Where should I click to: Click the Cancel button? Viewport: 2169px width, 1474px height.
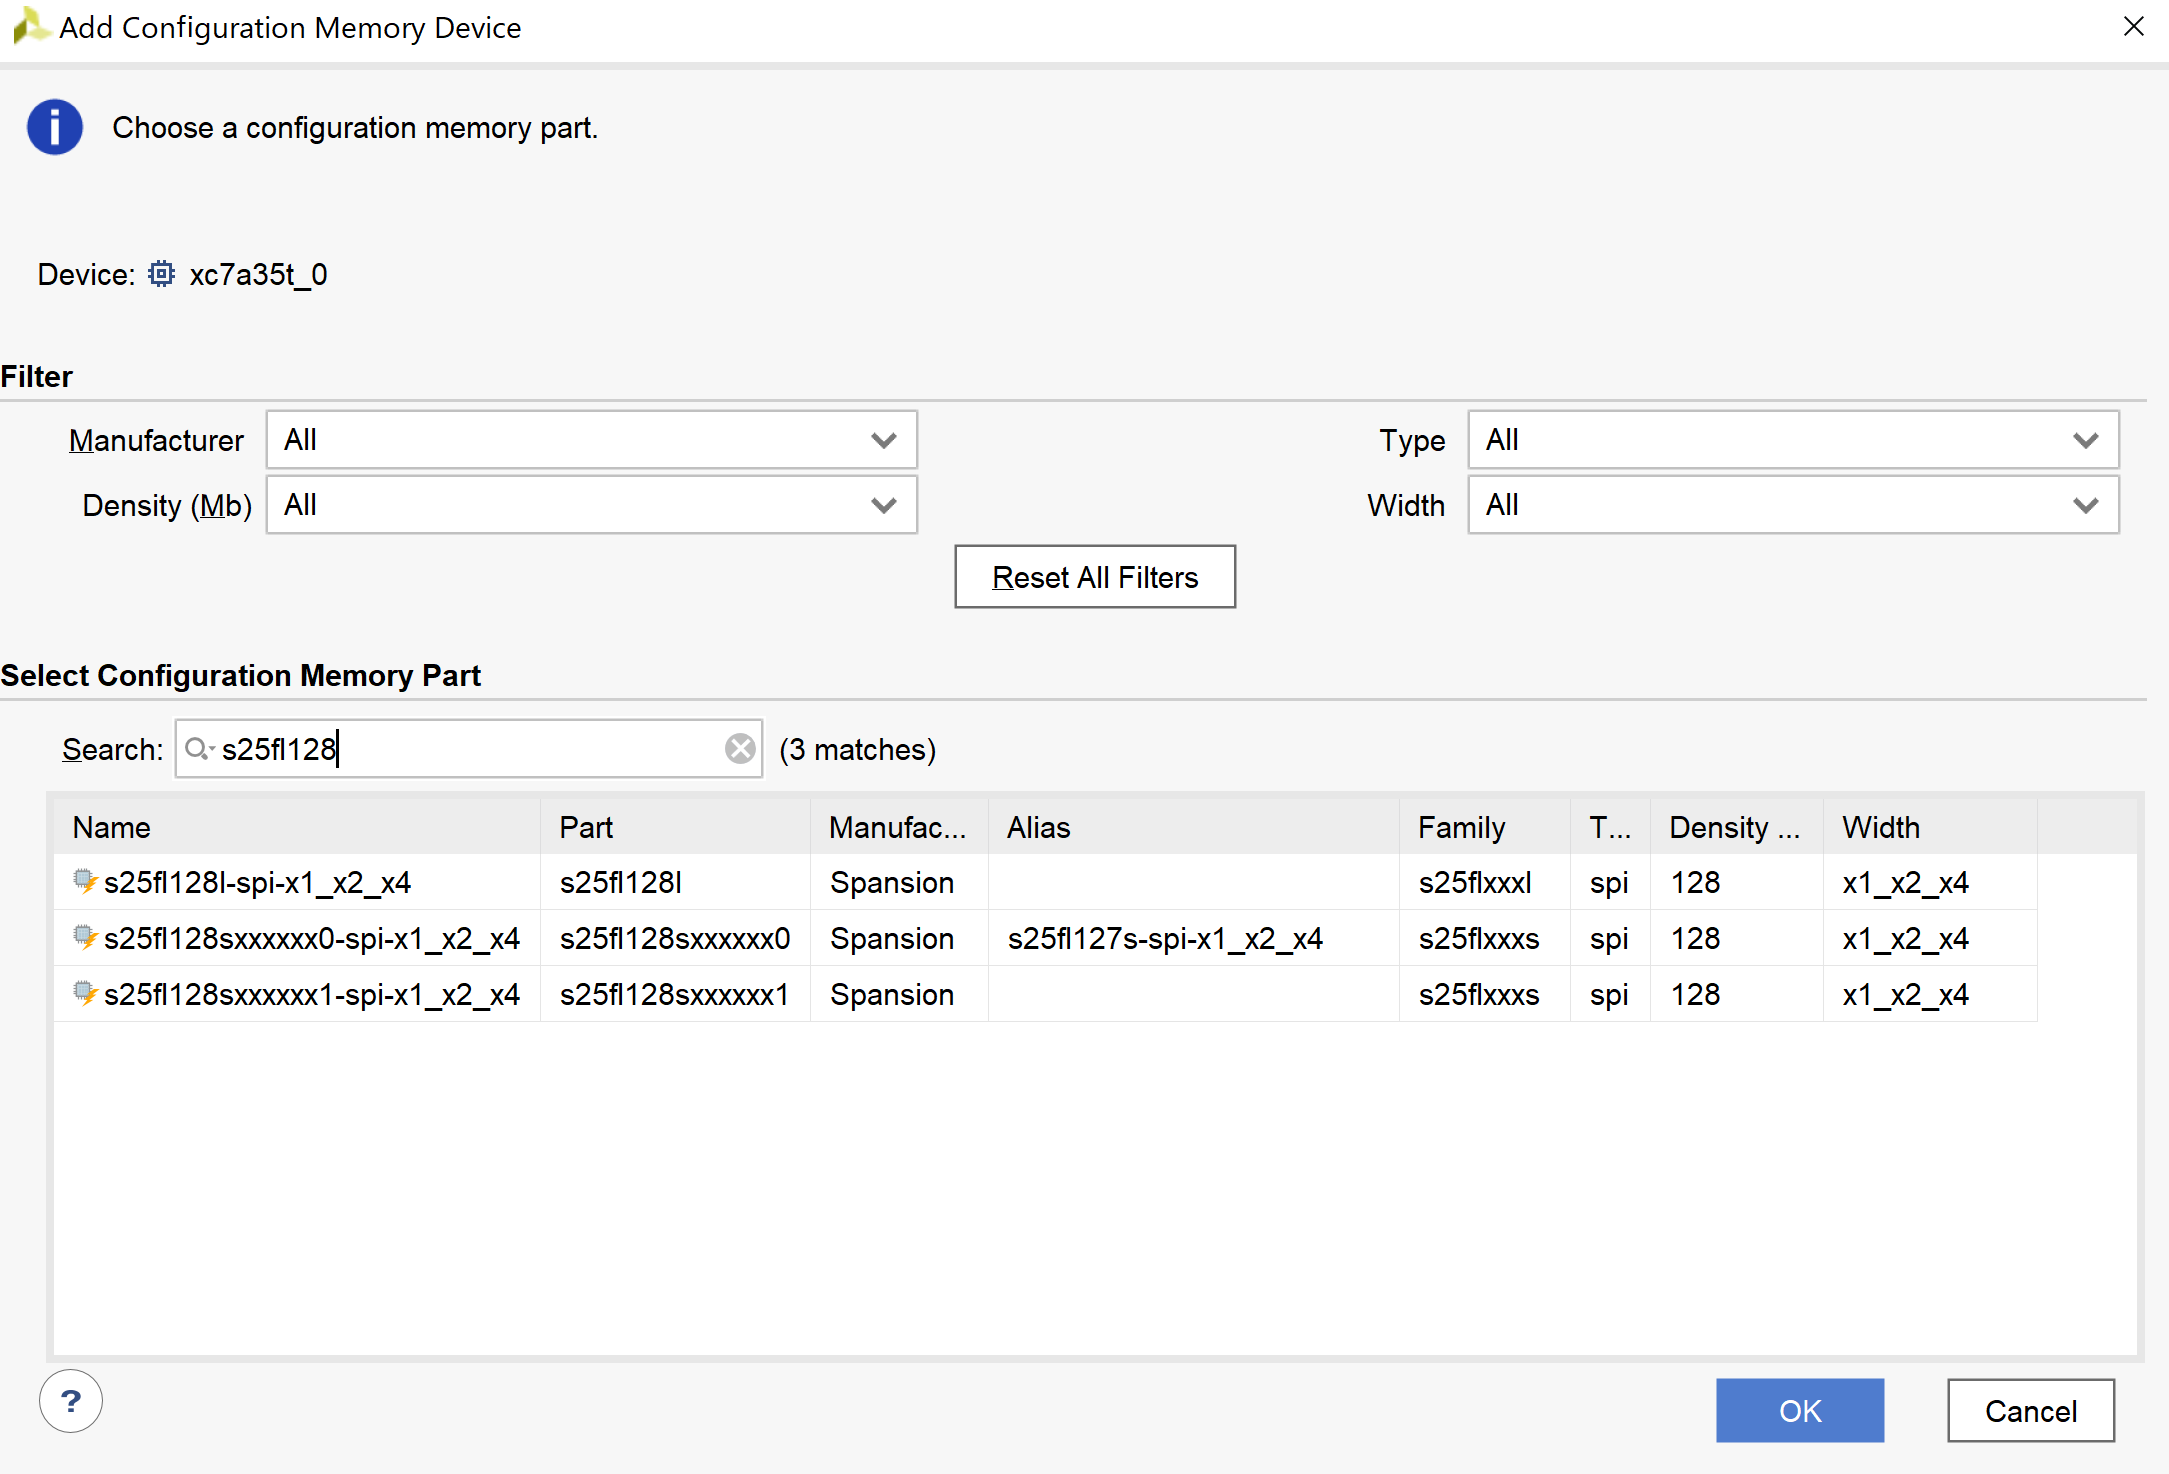(x=2030, y=1410)
